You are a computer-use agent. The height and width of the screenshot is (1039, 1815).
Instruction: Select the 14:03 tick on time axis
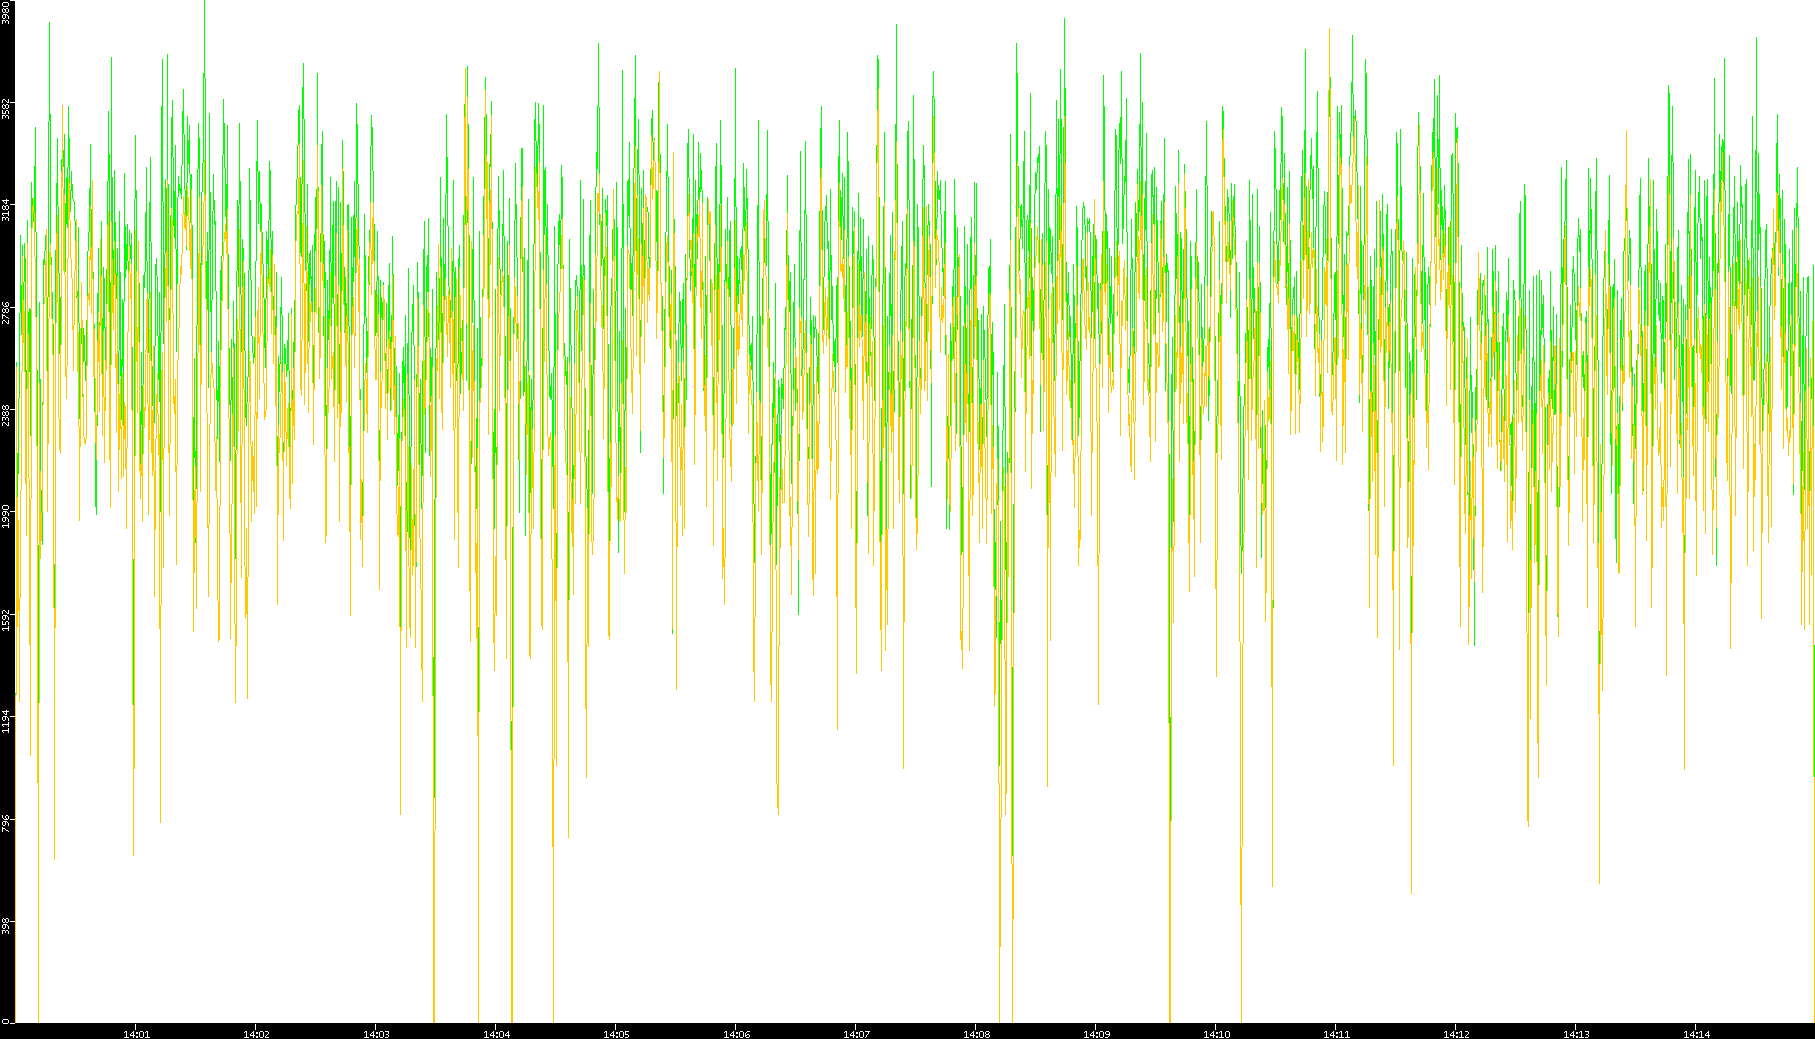[376, 1034]
